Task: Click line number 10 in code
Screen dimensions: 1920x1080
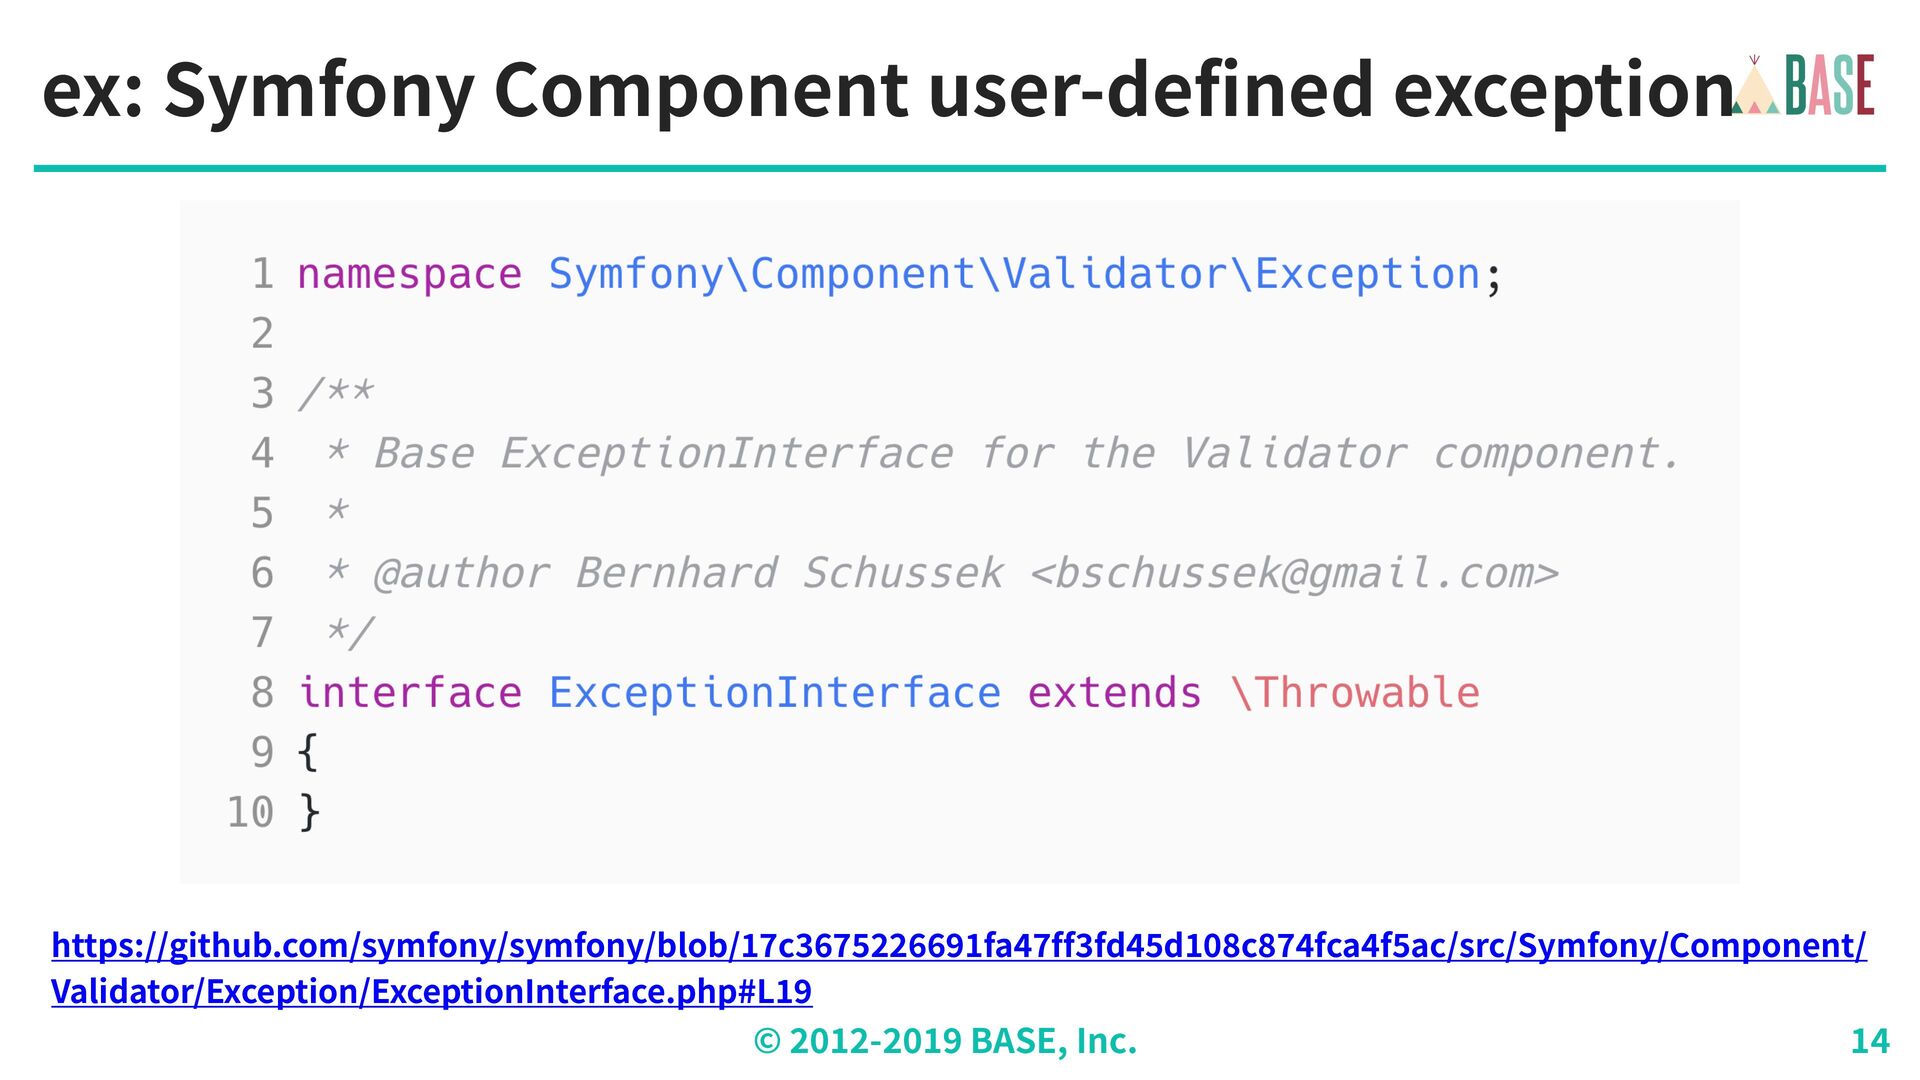Action: click(x=250, y=813)
